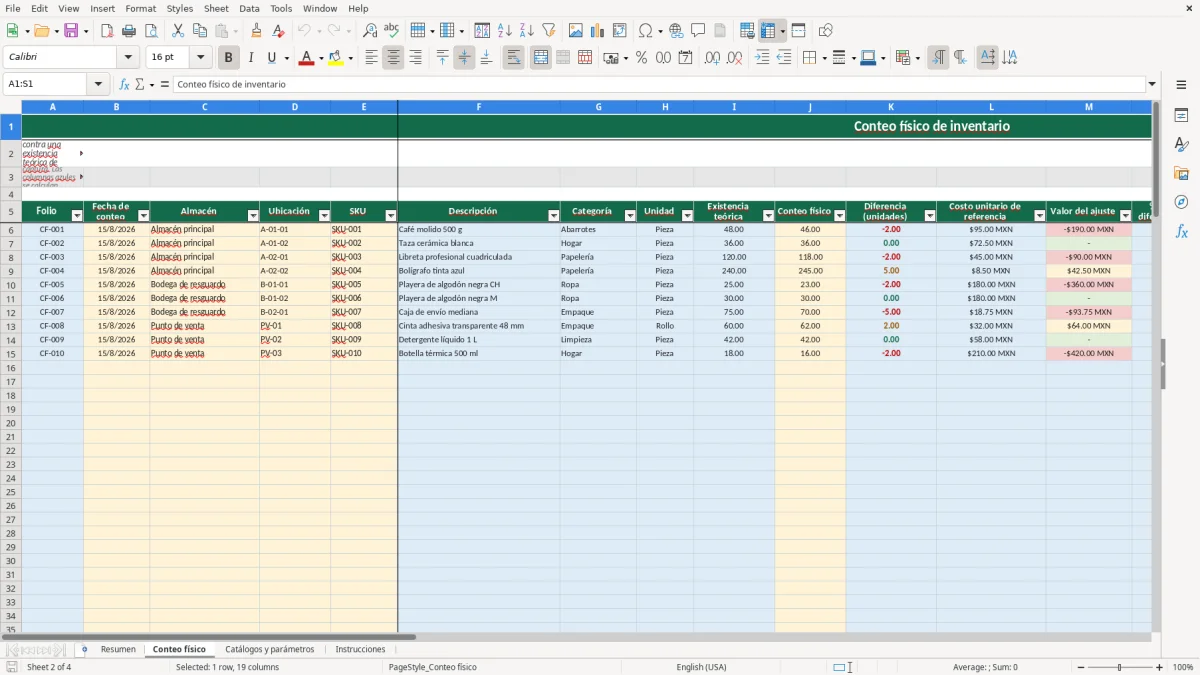Switch to Instrucciones sheet tab
Image resolution: width=1200 pixels, height=675 pixels.
(x=360, y=650)
